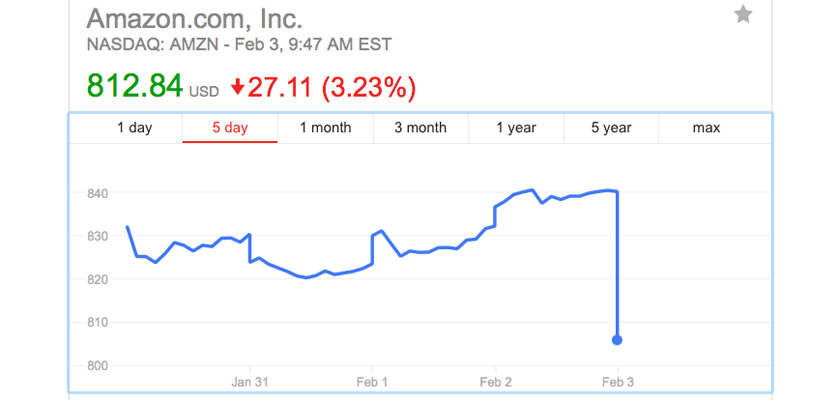
Task: Select the 5 year range tab
Action: click(611, 128)
